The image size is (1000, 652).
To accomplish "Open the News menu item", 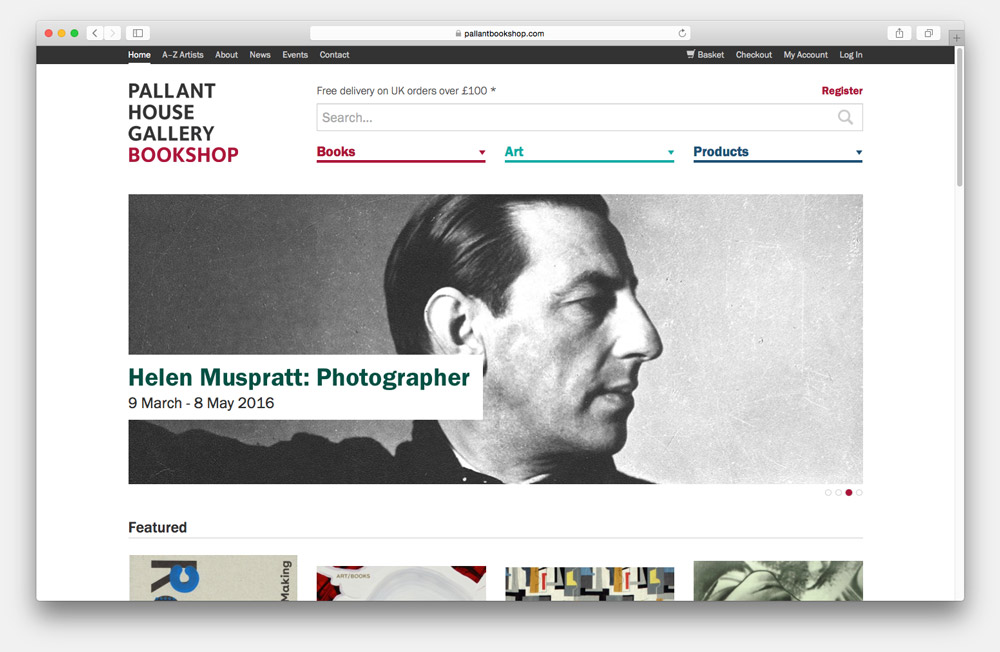I will point(260,55).
